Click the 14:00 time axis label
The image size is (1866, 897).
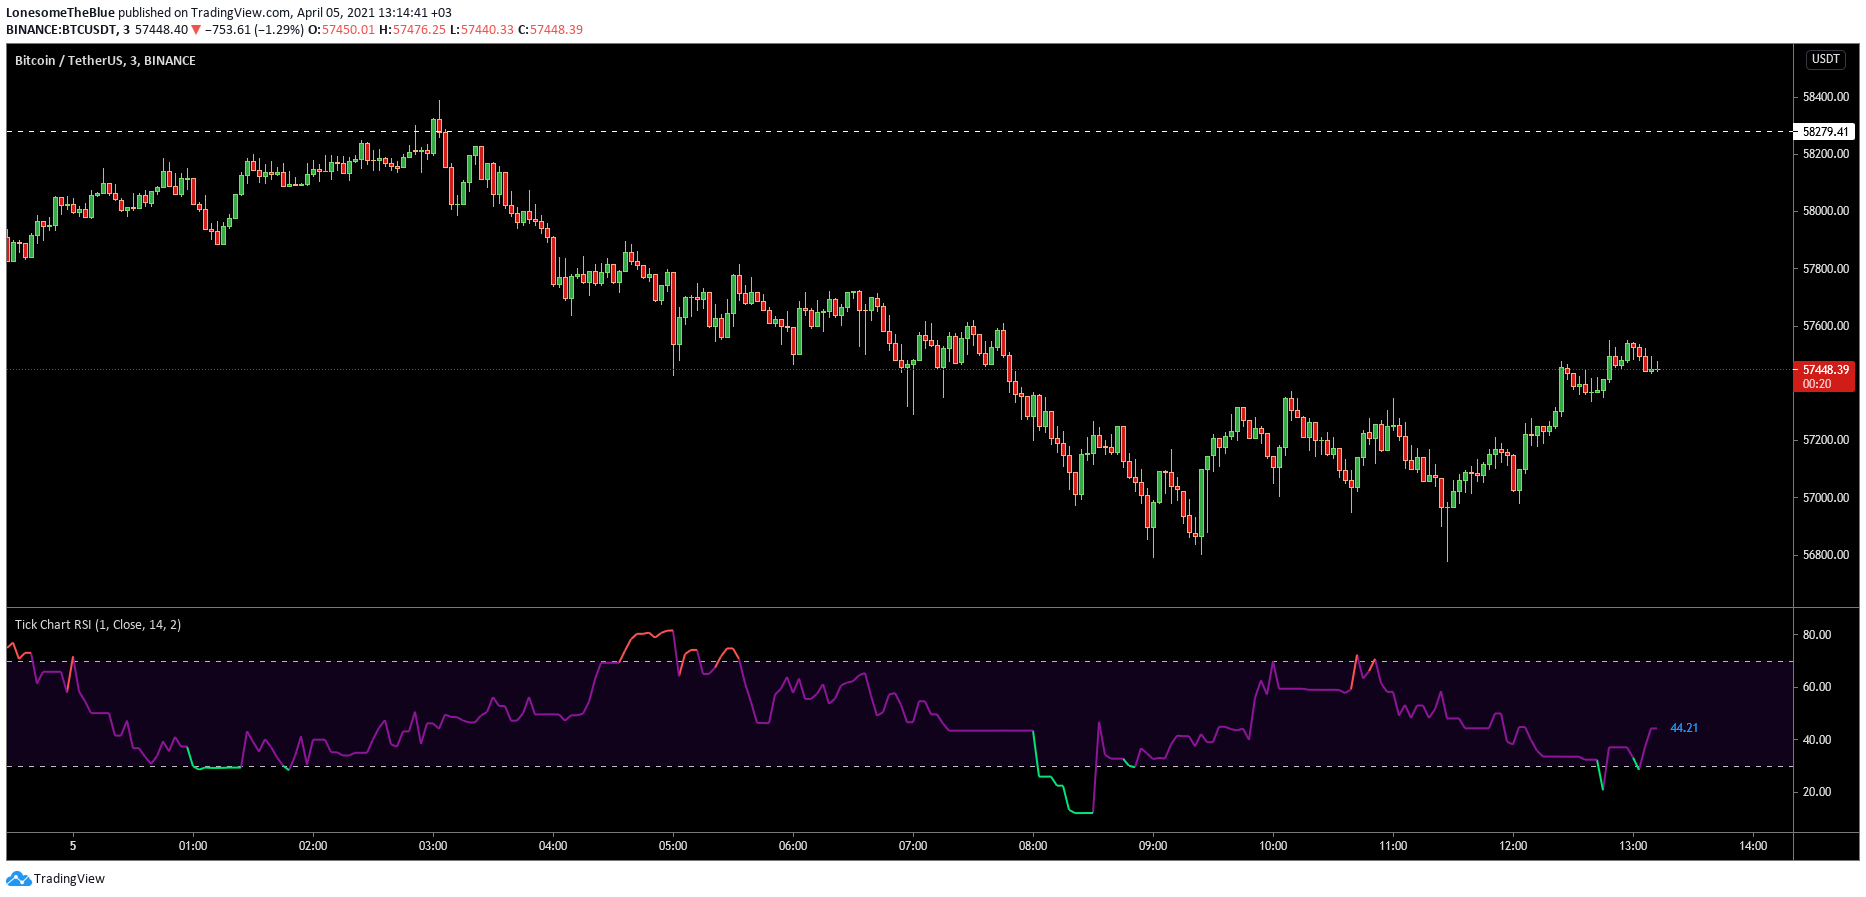coord(1753,846)
